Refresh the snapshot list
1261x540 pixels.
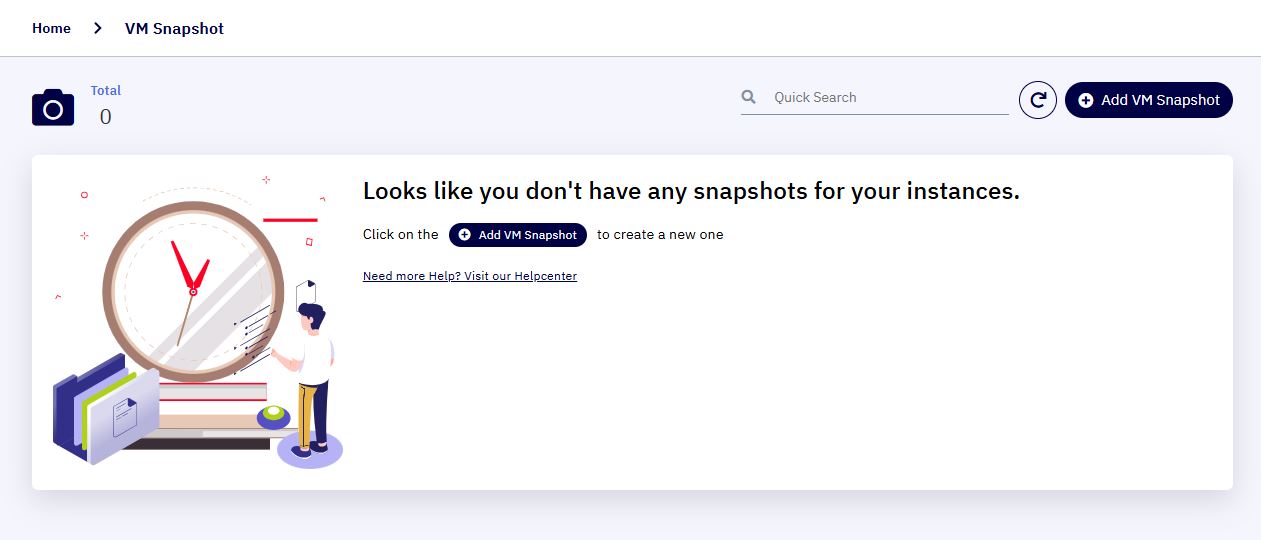pyautogui.click(x=1038, y=100)
